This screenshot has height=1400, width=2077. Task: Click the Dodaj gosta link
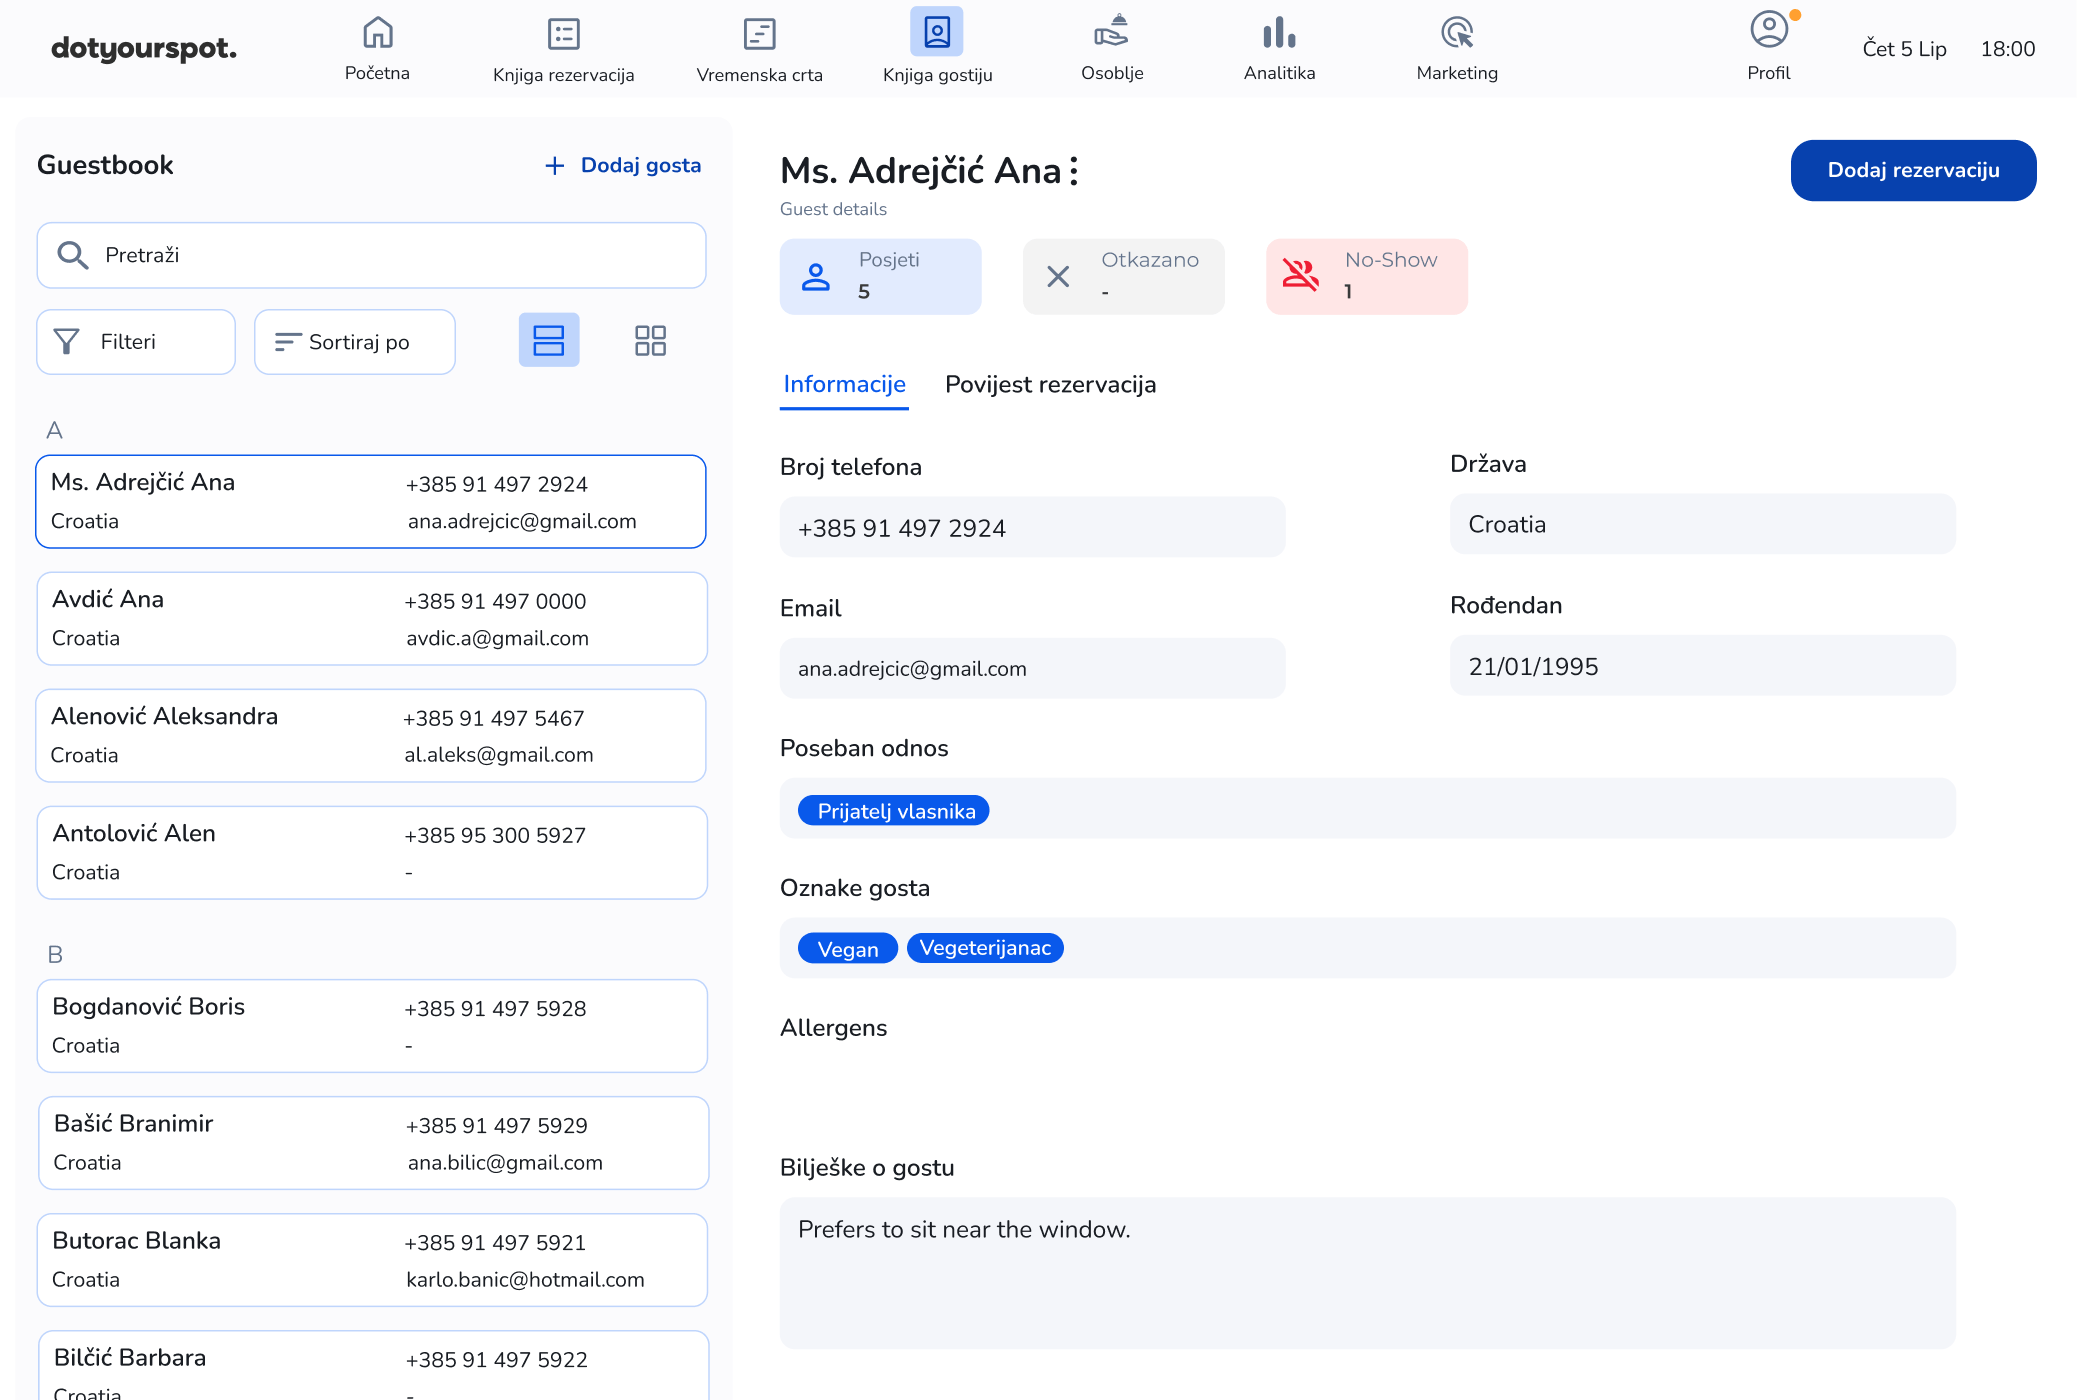pos(623,166)
